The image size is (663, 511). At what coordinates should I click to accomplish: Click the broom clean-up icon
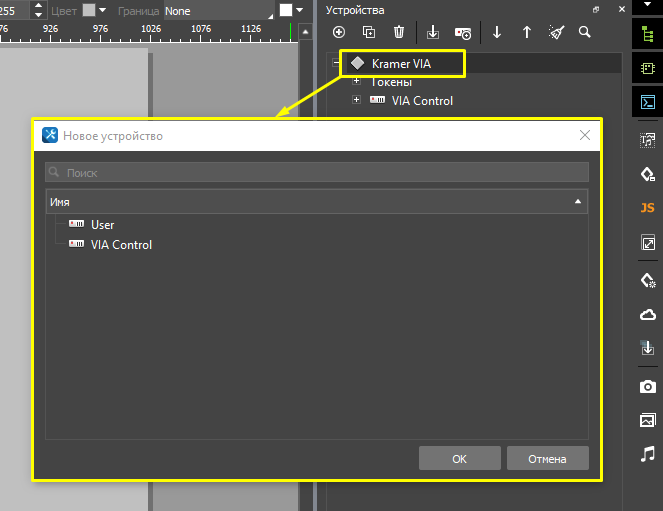click(x=556, y=32)
